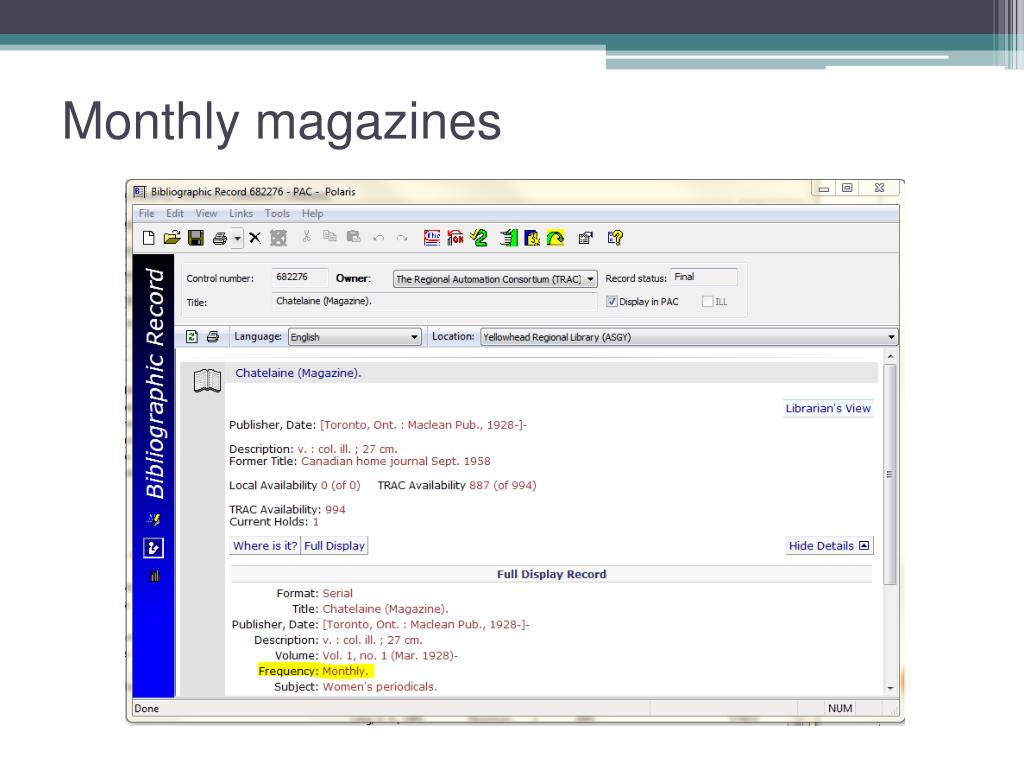Click the Full Display link
The image size is (1024, 768).
pos(334,545)
